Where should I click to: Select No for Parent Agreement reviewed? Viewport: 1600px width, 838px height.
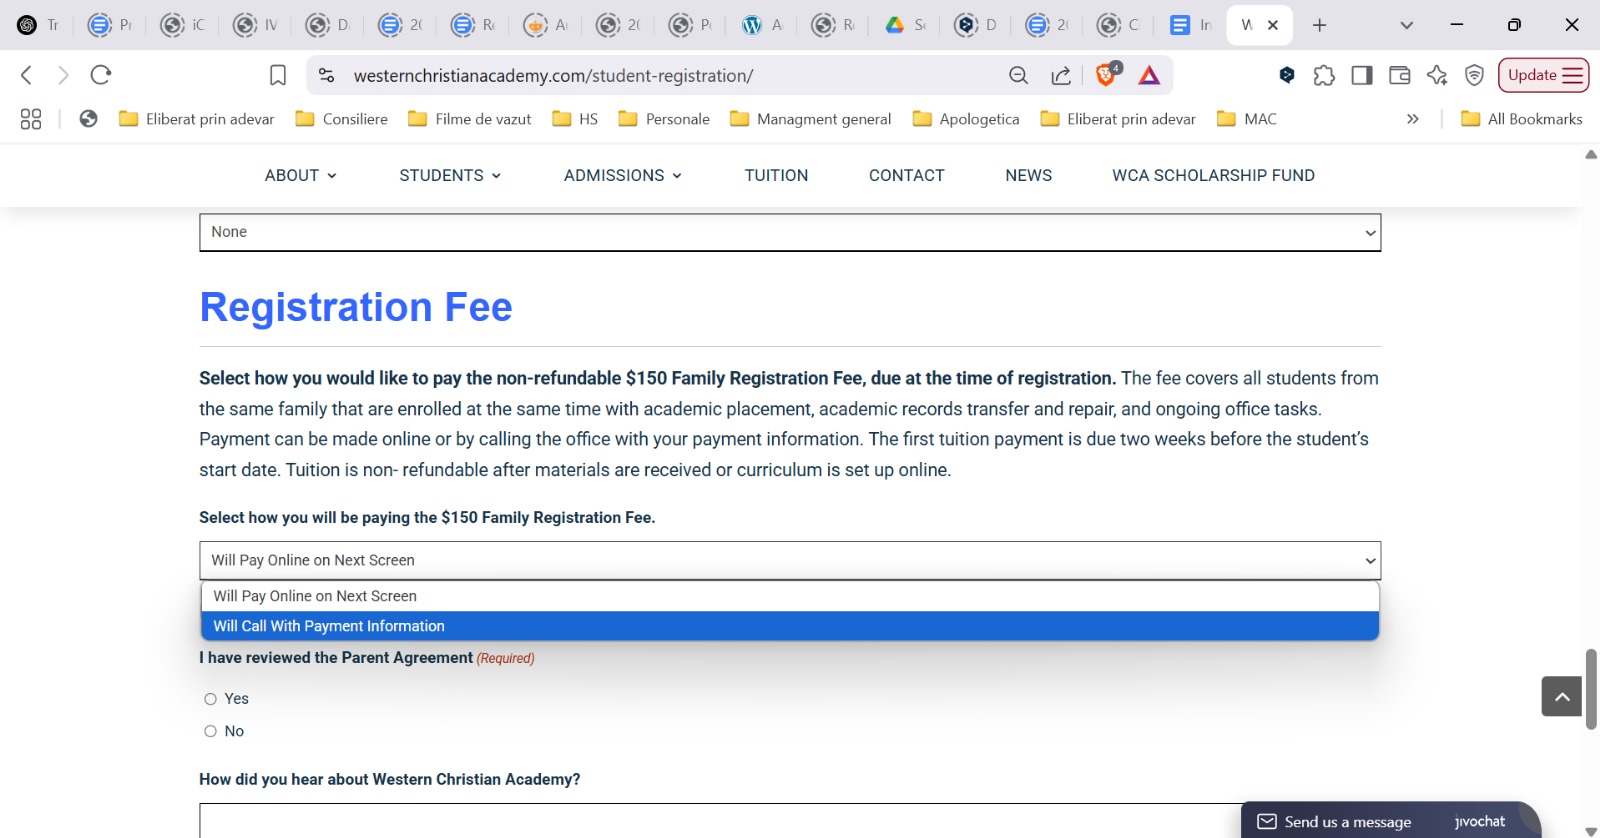coord(211,731)
